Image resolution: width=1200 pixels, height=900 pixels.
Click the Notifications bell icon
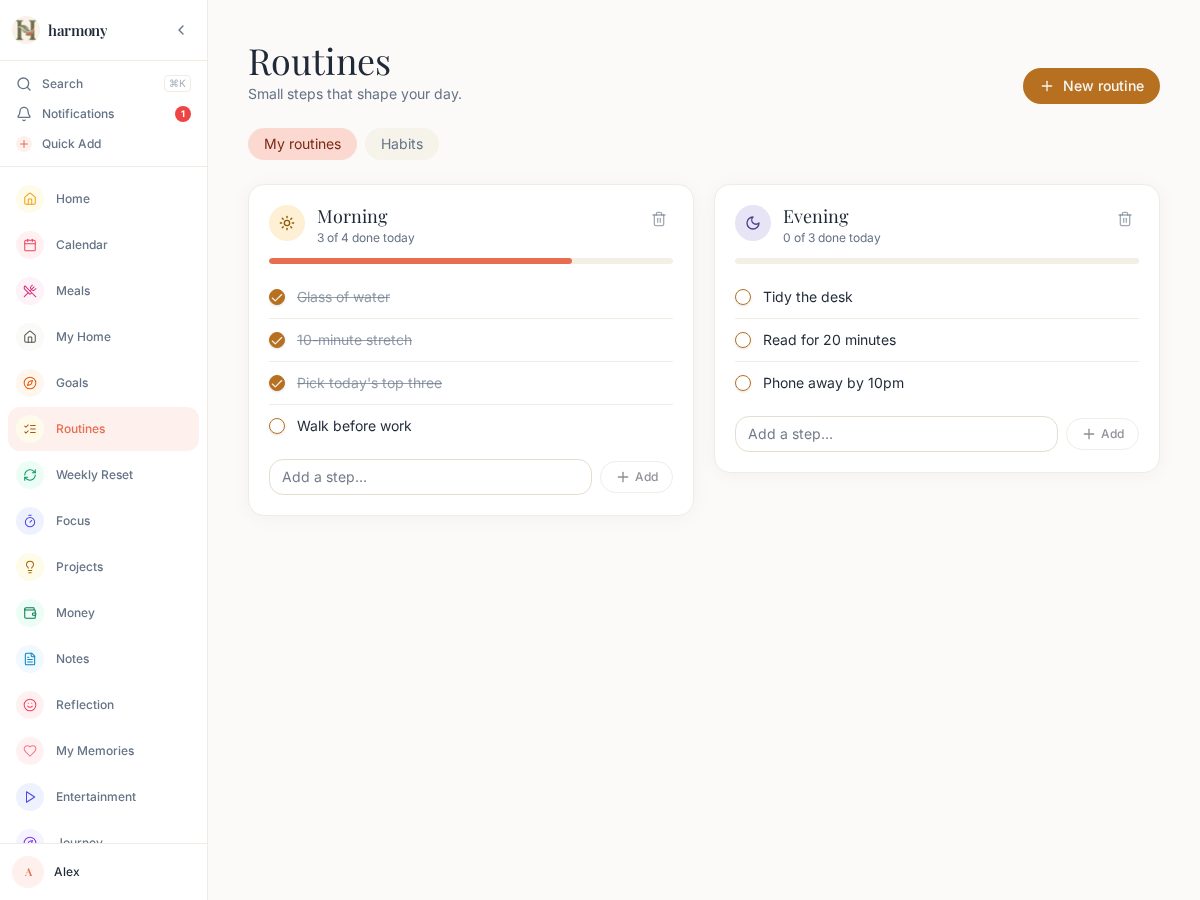click(24, 114)
